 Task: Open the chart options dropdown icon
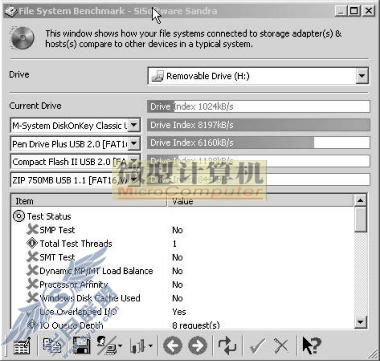142,346
